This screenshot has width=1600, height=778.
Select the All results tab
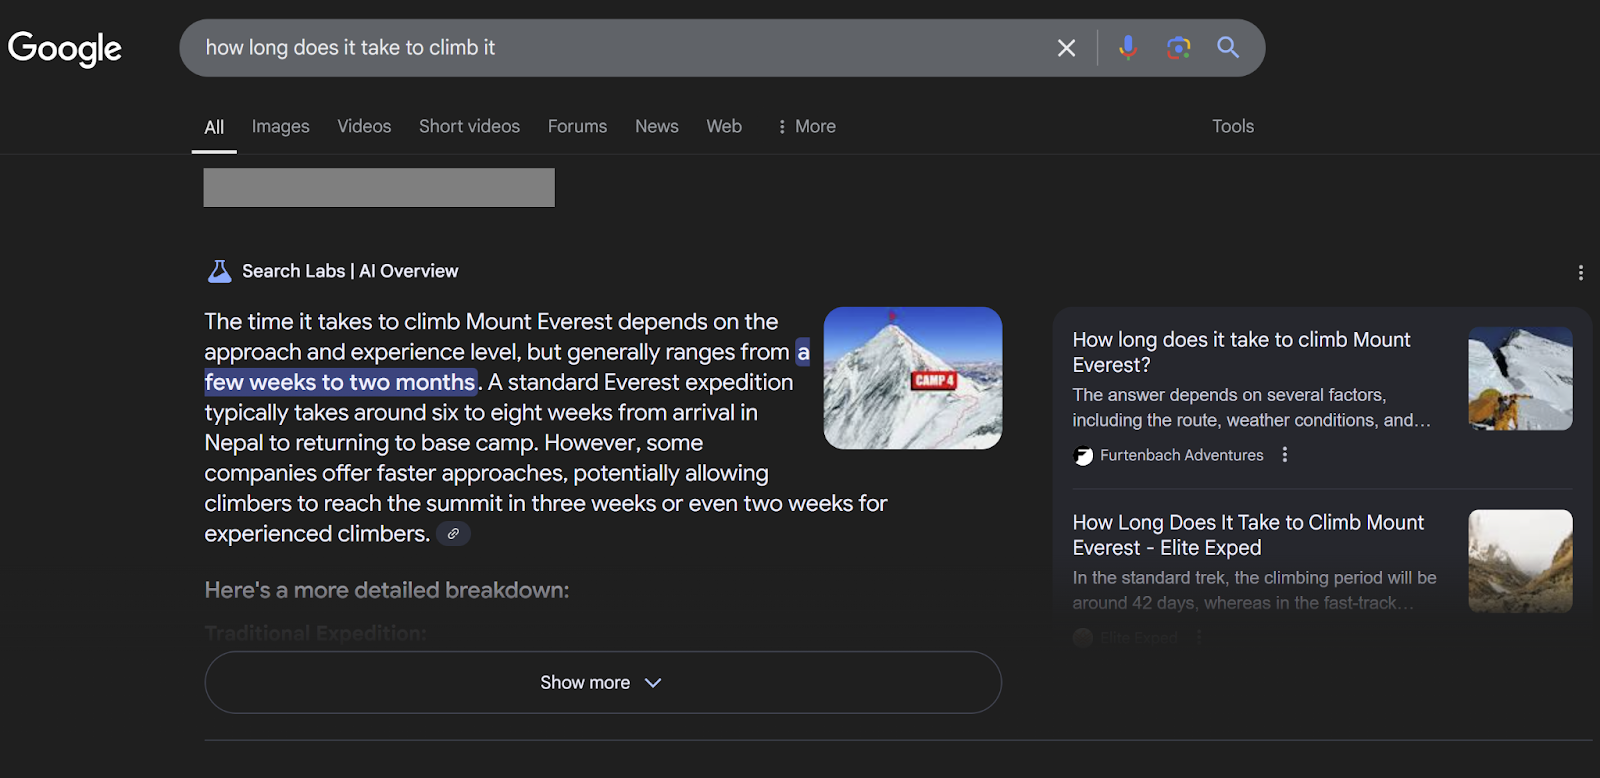214,127
